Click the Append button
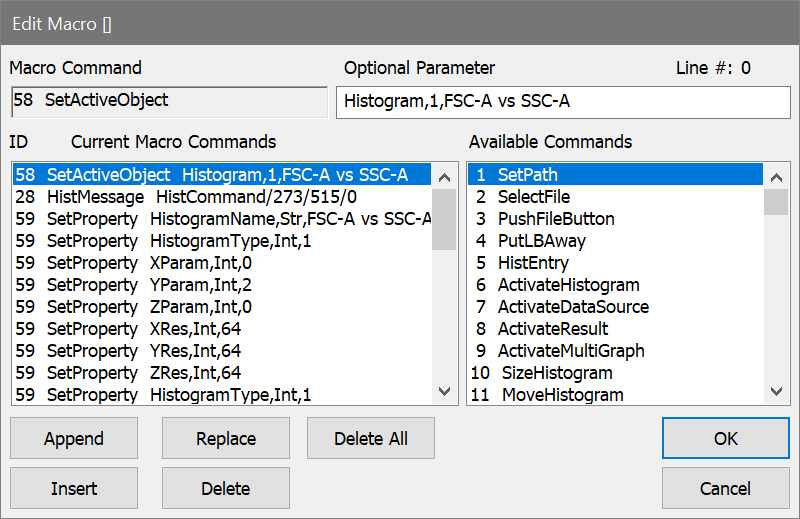Image resolution: width=800 pixels, height=519 pixels. 74,438
